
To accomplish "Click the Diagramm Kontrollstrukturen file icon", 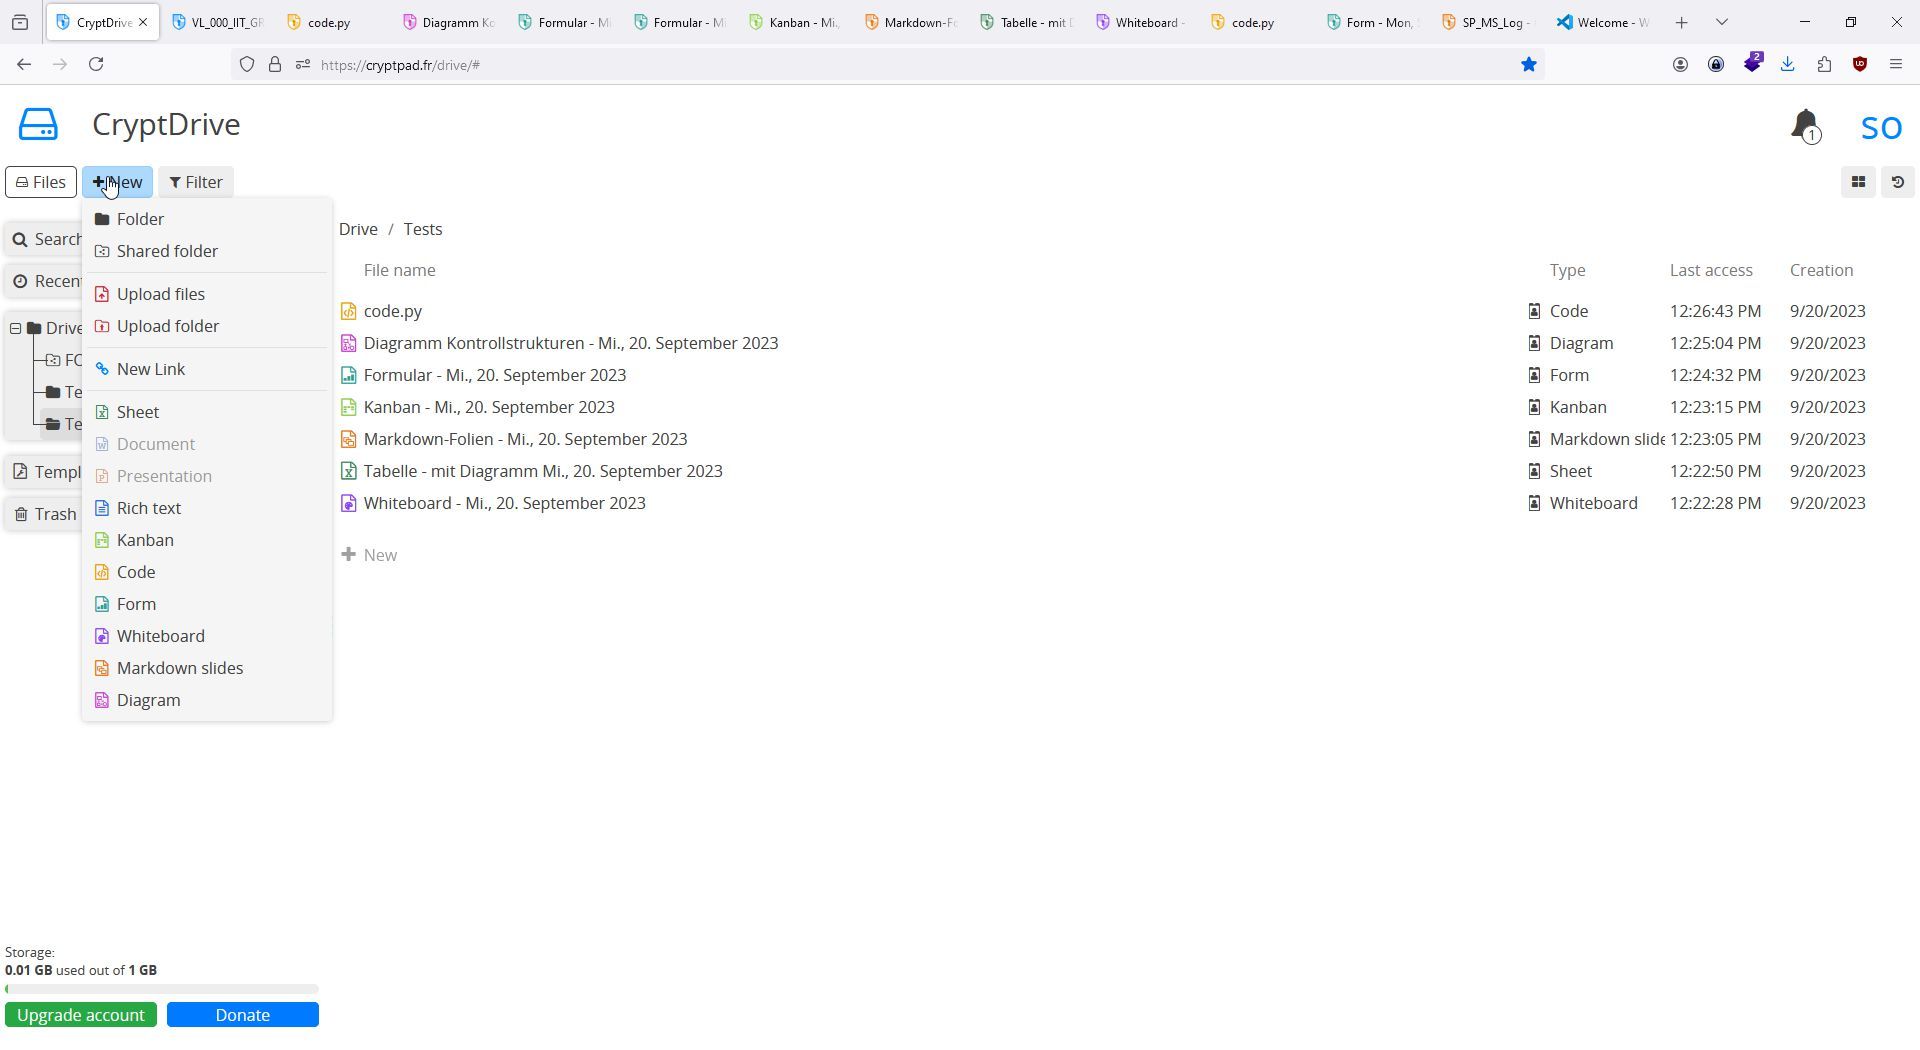I will [348, 344].
